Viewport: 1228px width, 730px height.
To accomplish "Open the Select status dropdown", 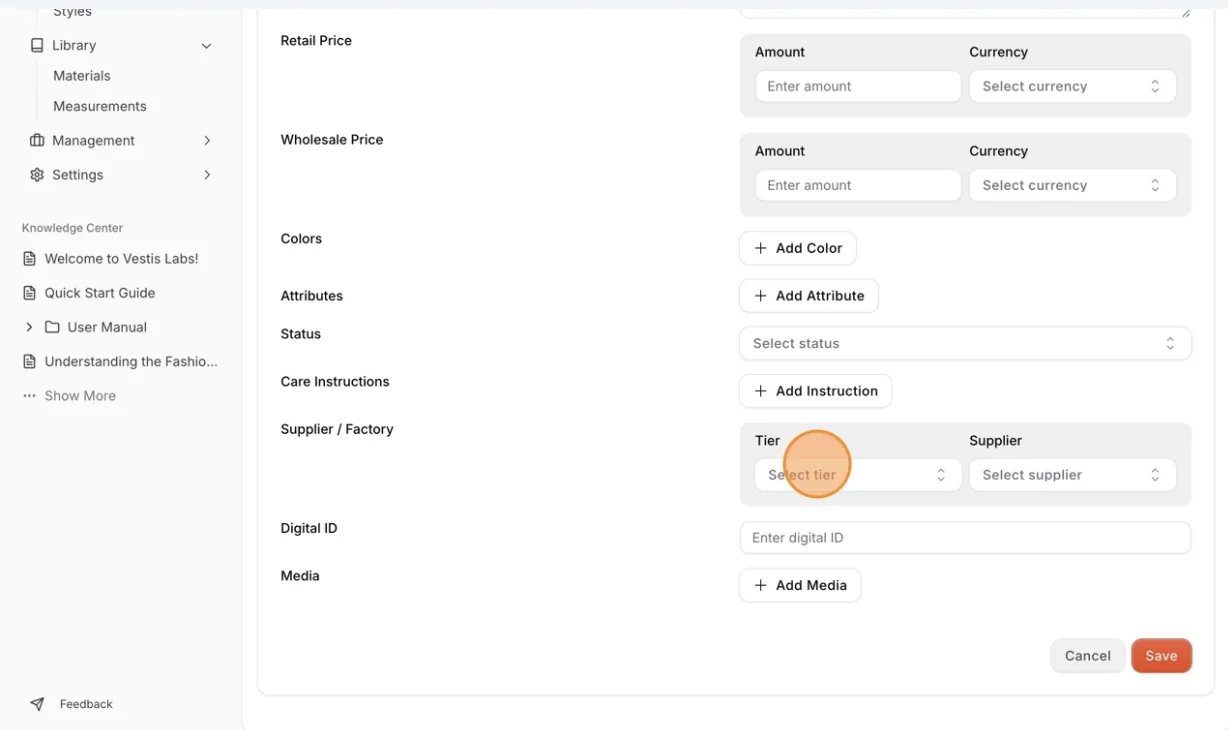I will pyautogui.click(x=965, y=343).
